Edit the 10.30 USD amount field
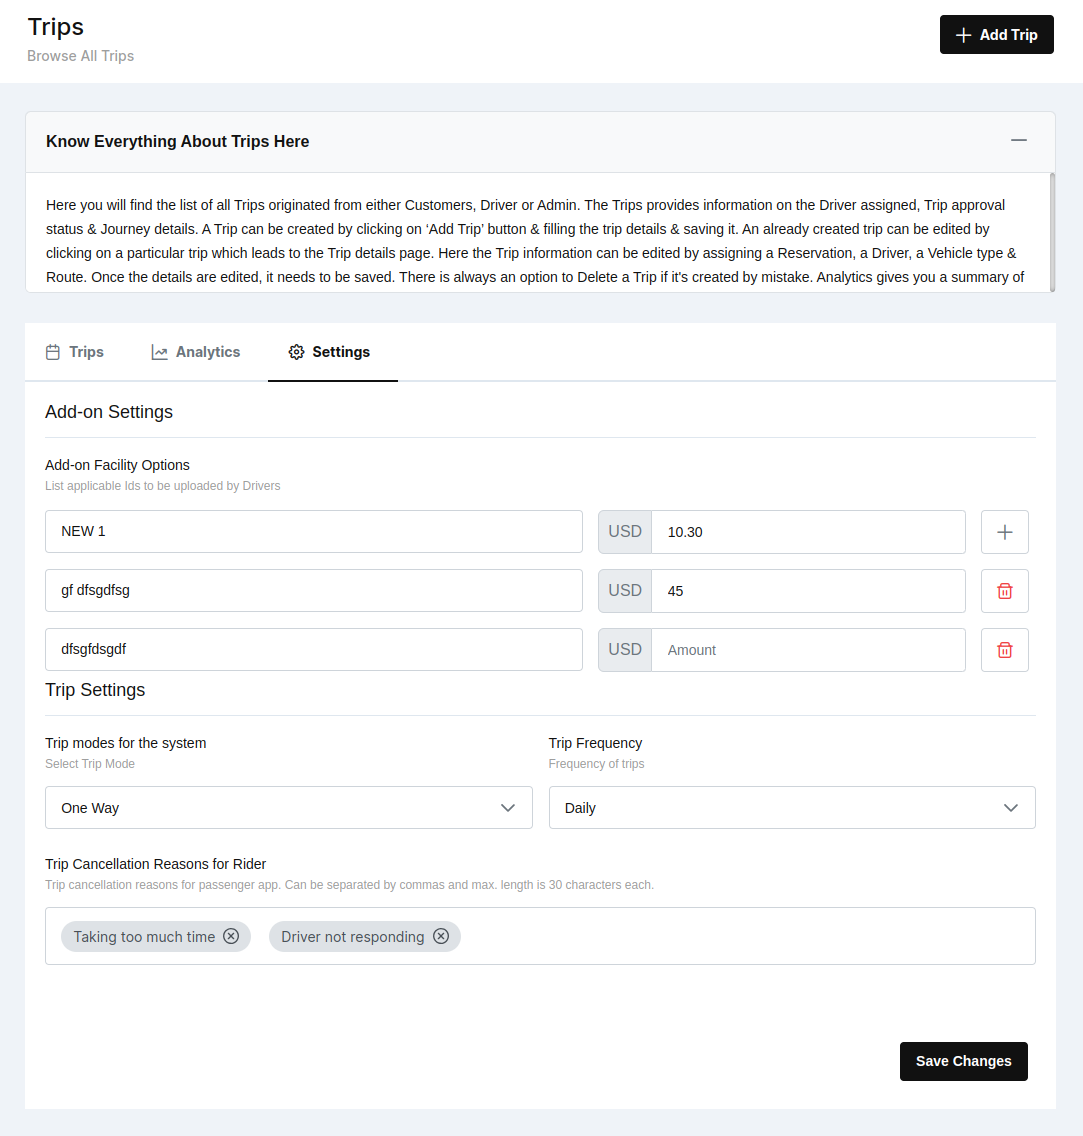Screen dimensions: 1083x1136 [807, 532]
